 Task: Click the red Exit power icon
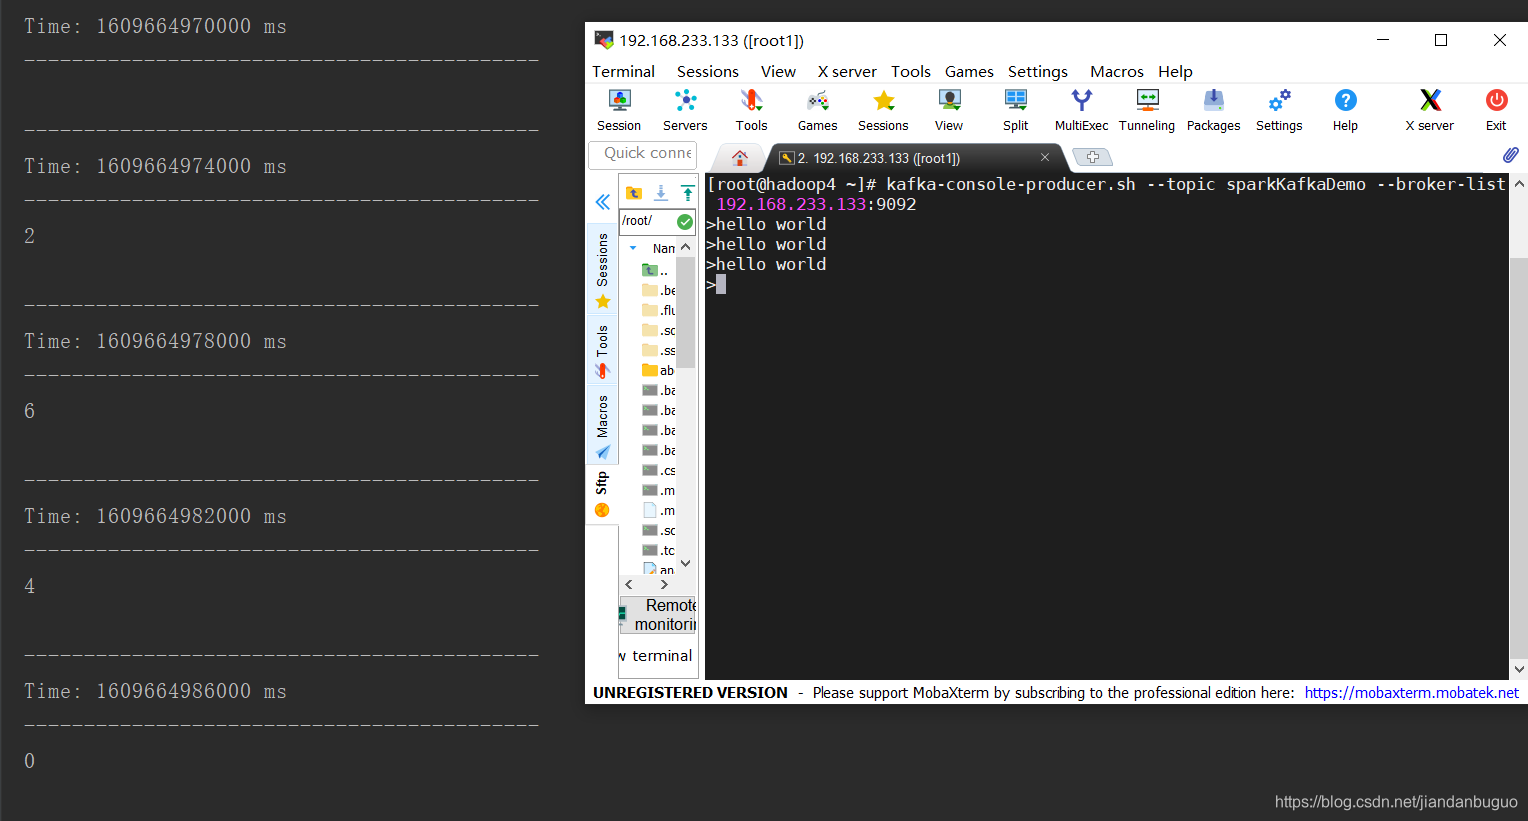click(x=1496, y=101)
